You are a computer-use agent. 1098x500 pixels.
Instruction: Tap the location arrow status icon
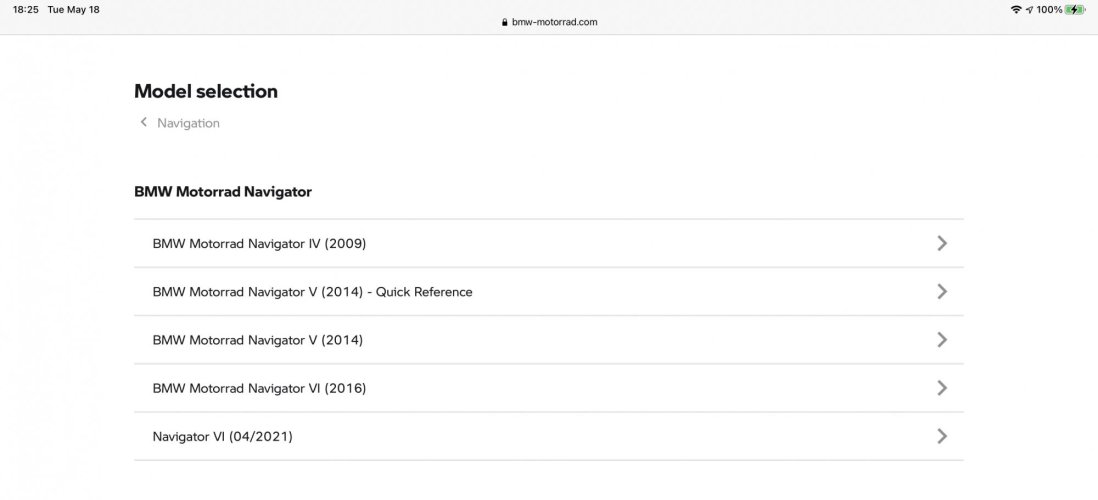[1029, 10]
